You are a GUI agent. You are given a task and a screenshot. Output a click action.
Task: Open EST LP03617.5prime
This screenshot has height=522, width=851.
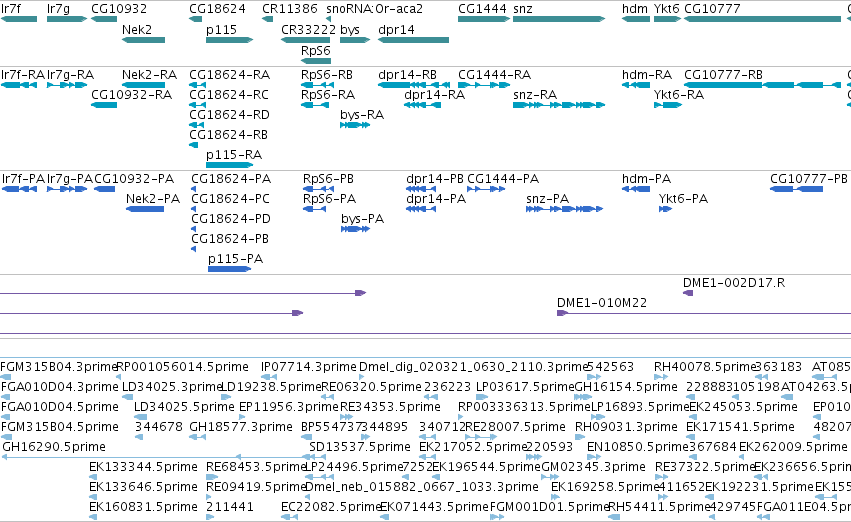525,387
